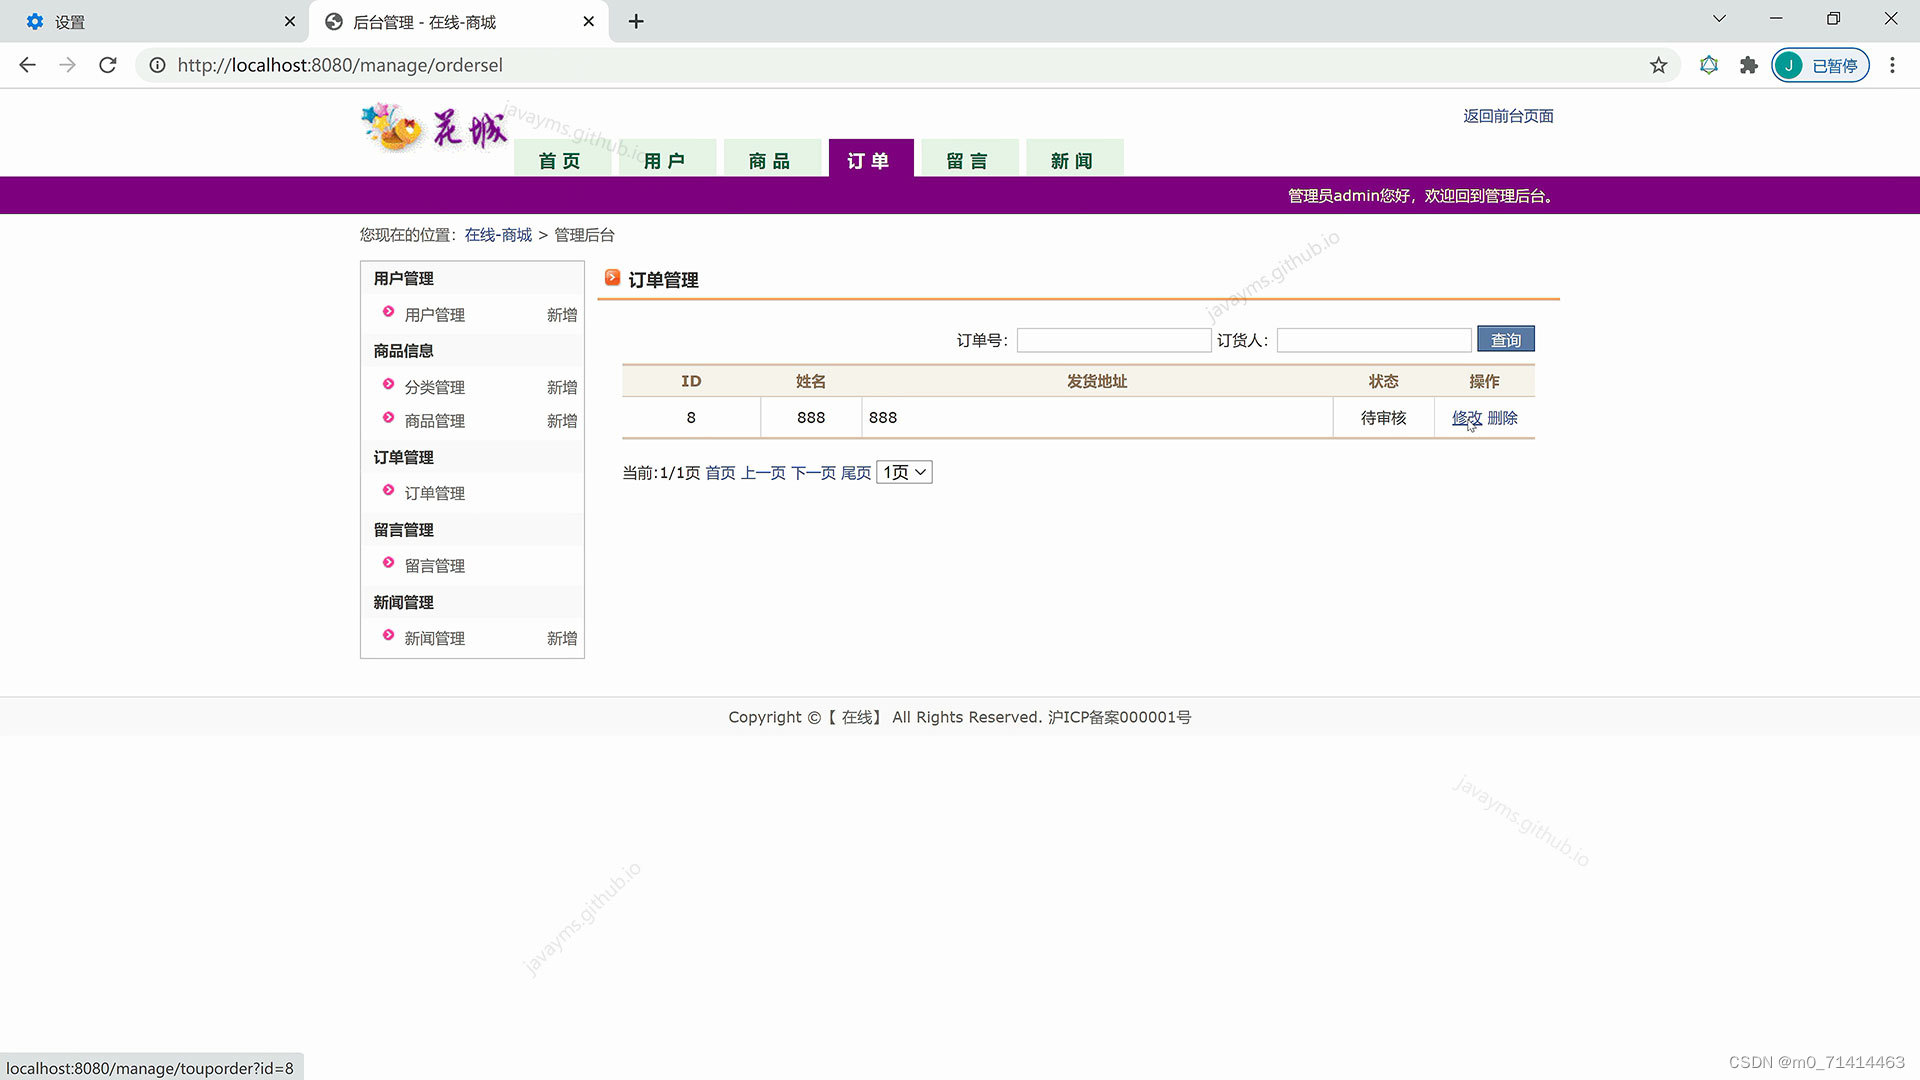Jump to 尾页 in pagination

856,473
